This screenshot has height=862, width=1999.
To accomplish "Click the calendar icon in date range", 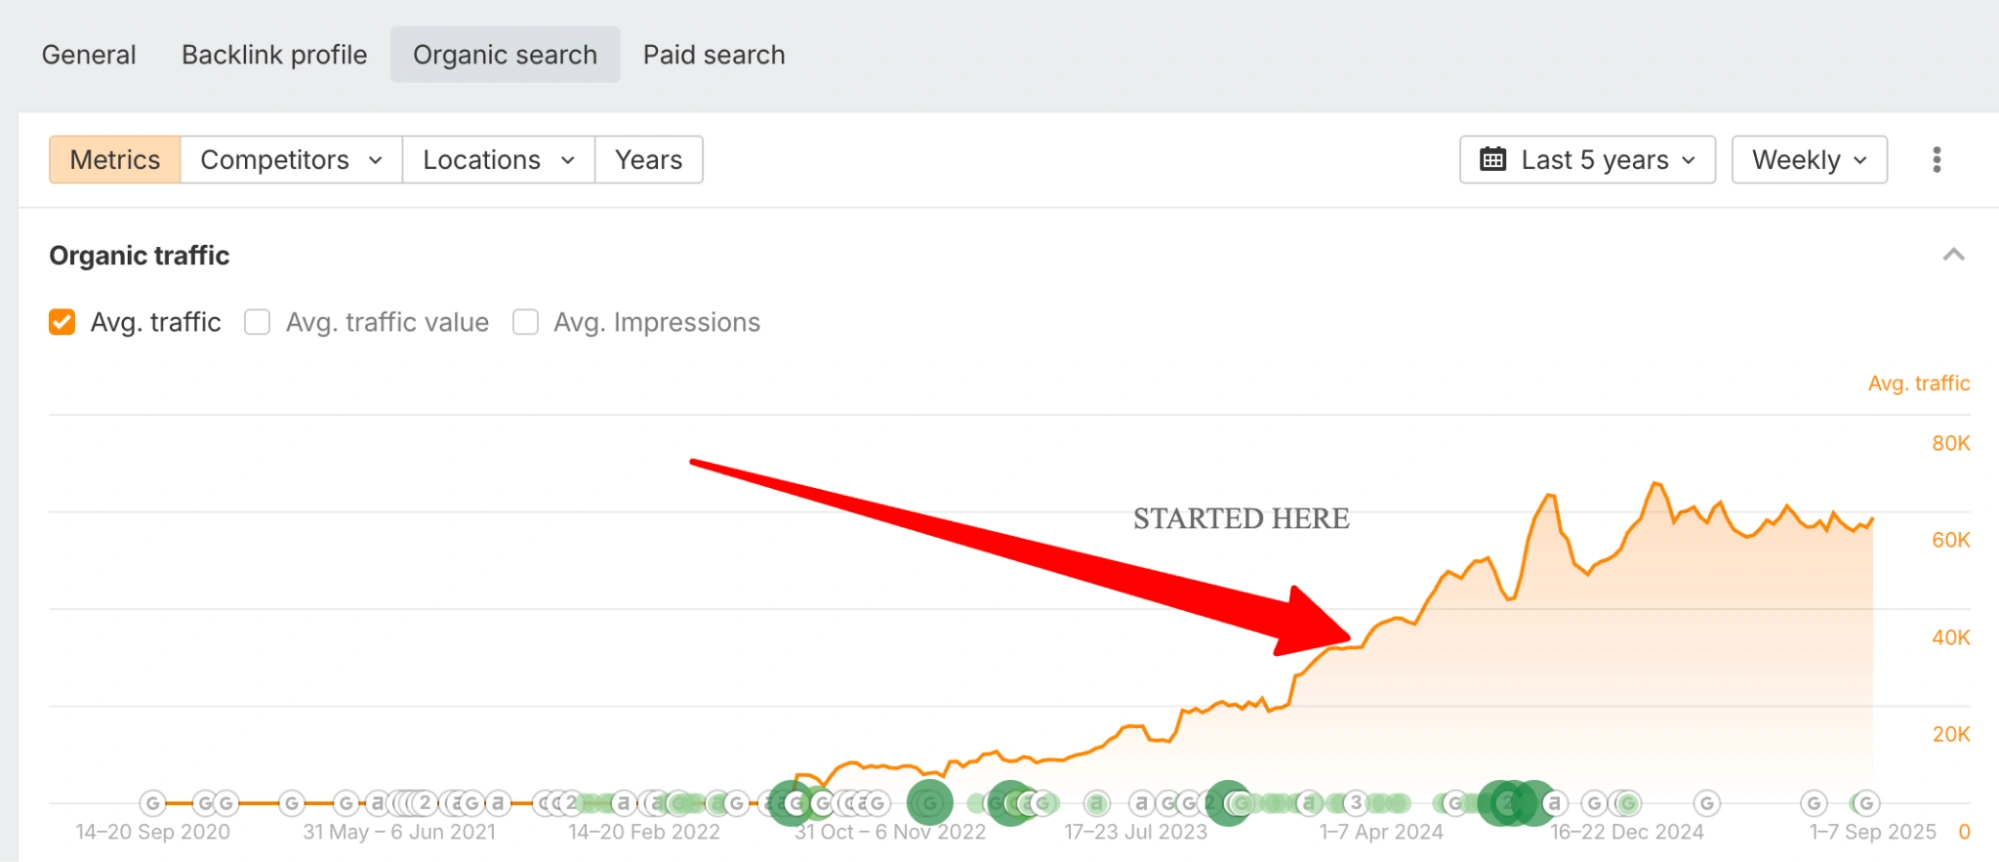I will click(x=1492, y=160).
